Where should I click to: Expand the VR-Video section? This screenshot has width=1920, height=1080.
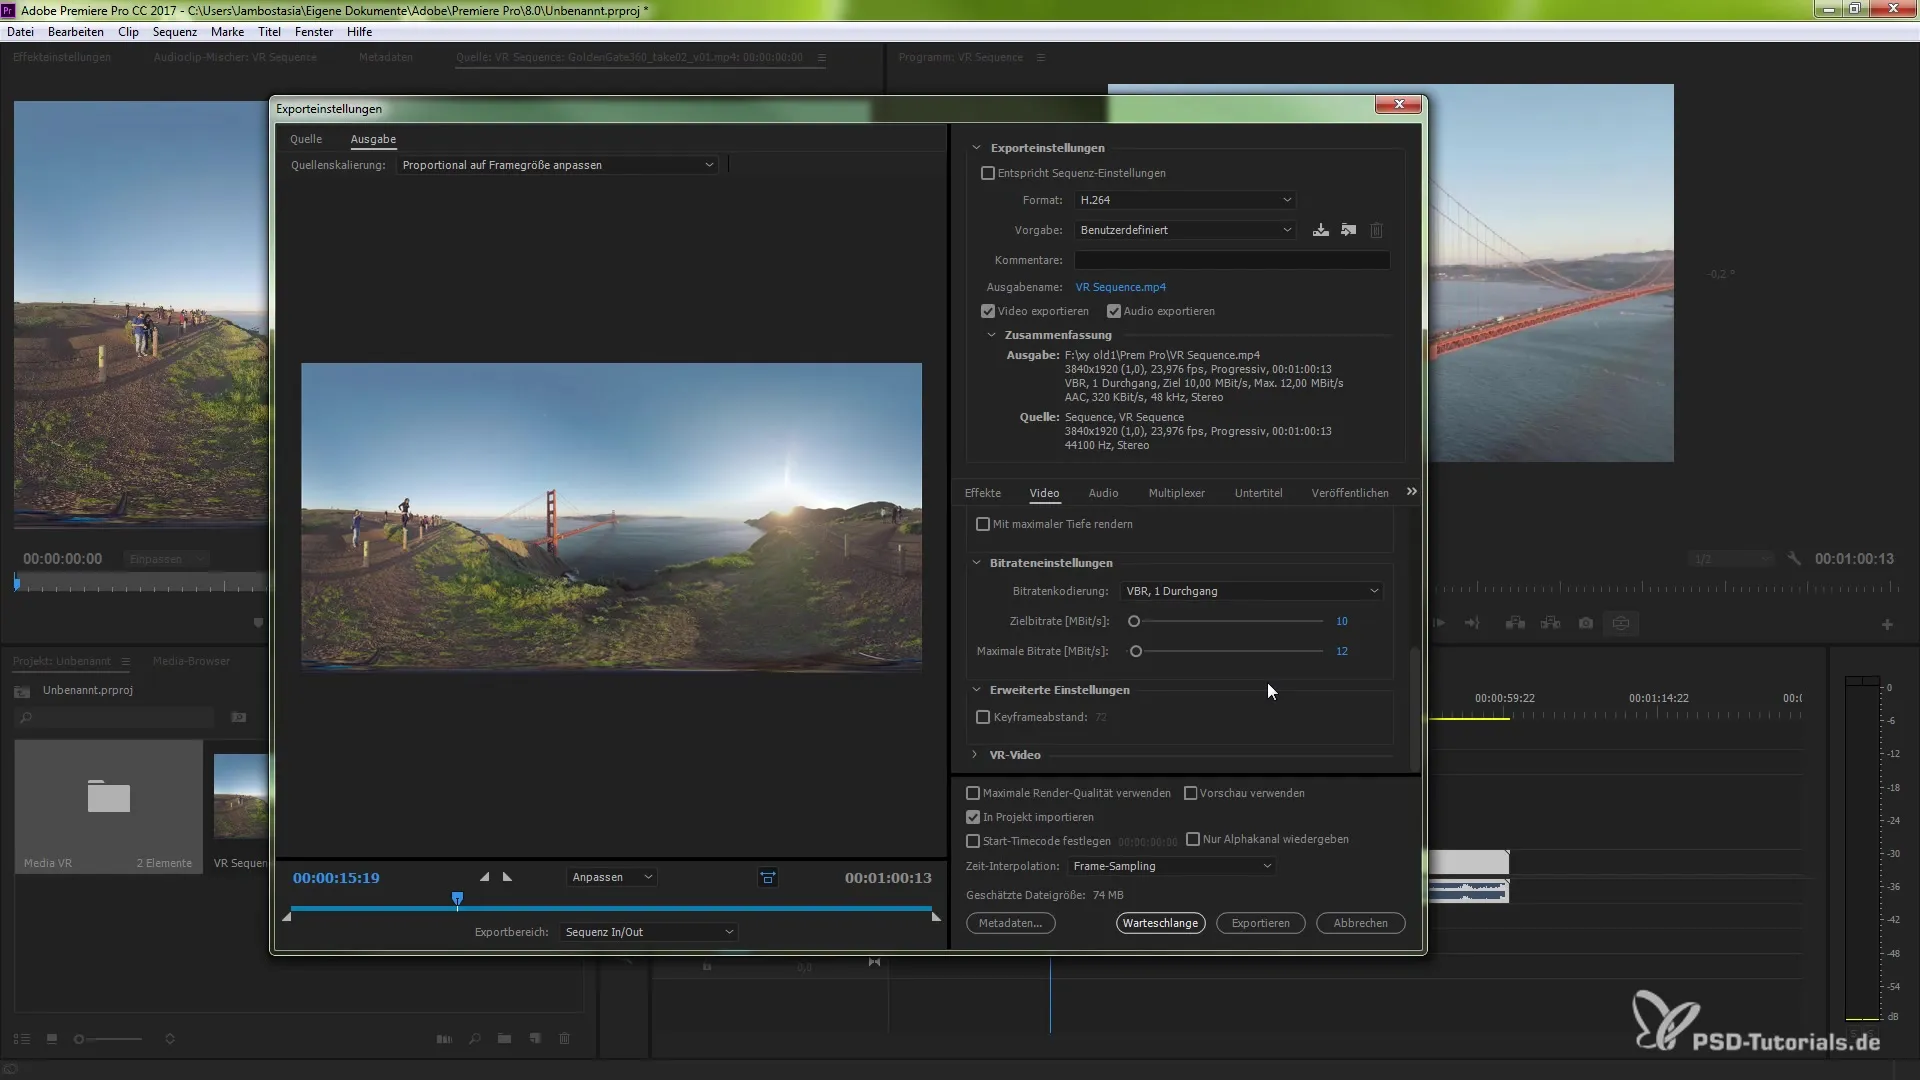point(975,755)
